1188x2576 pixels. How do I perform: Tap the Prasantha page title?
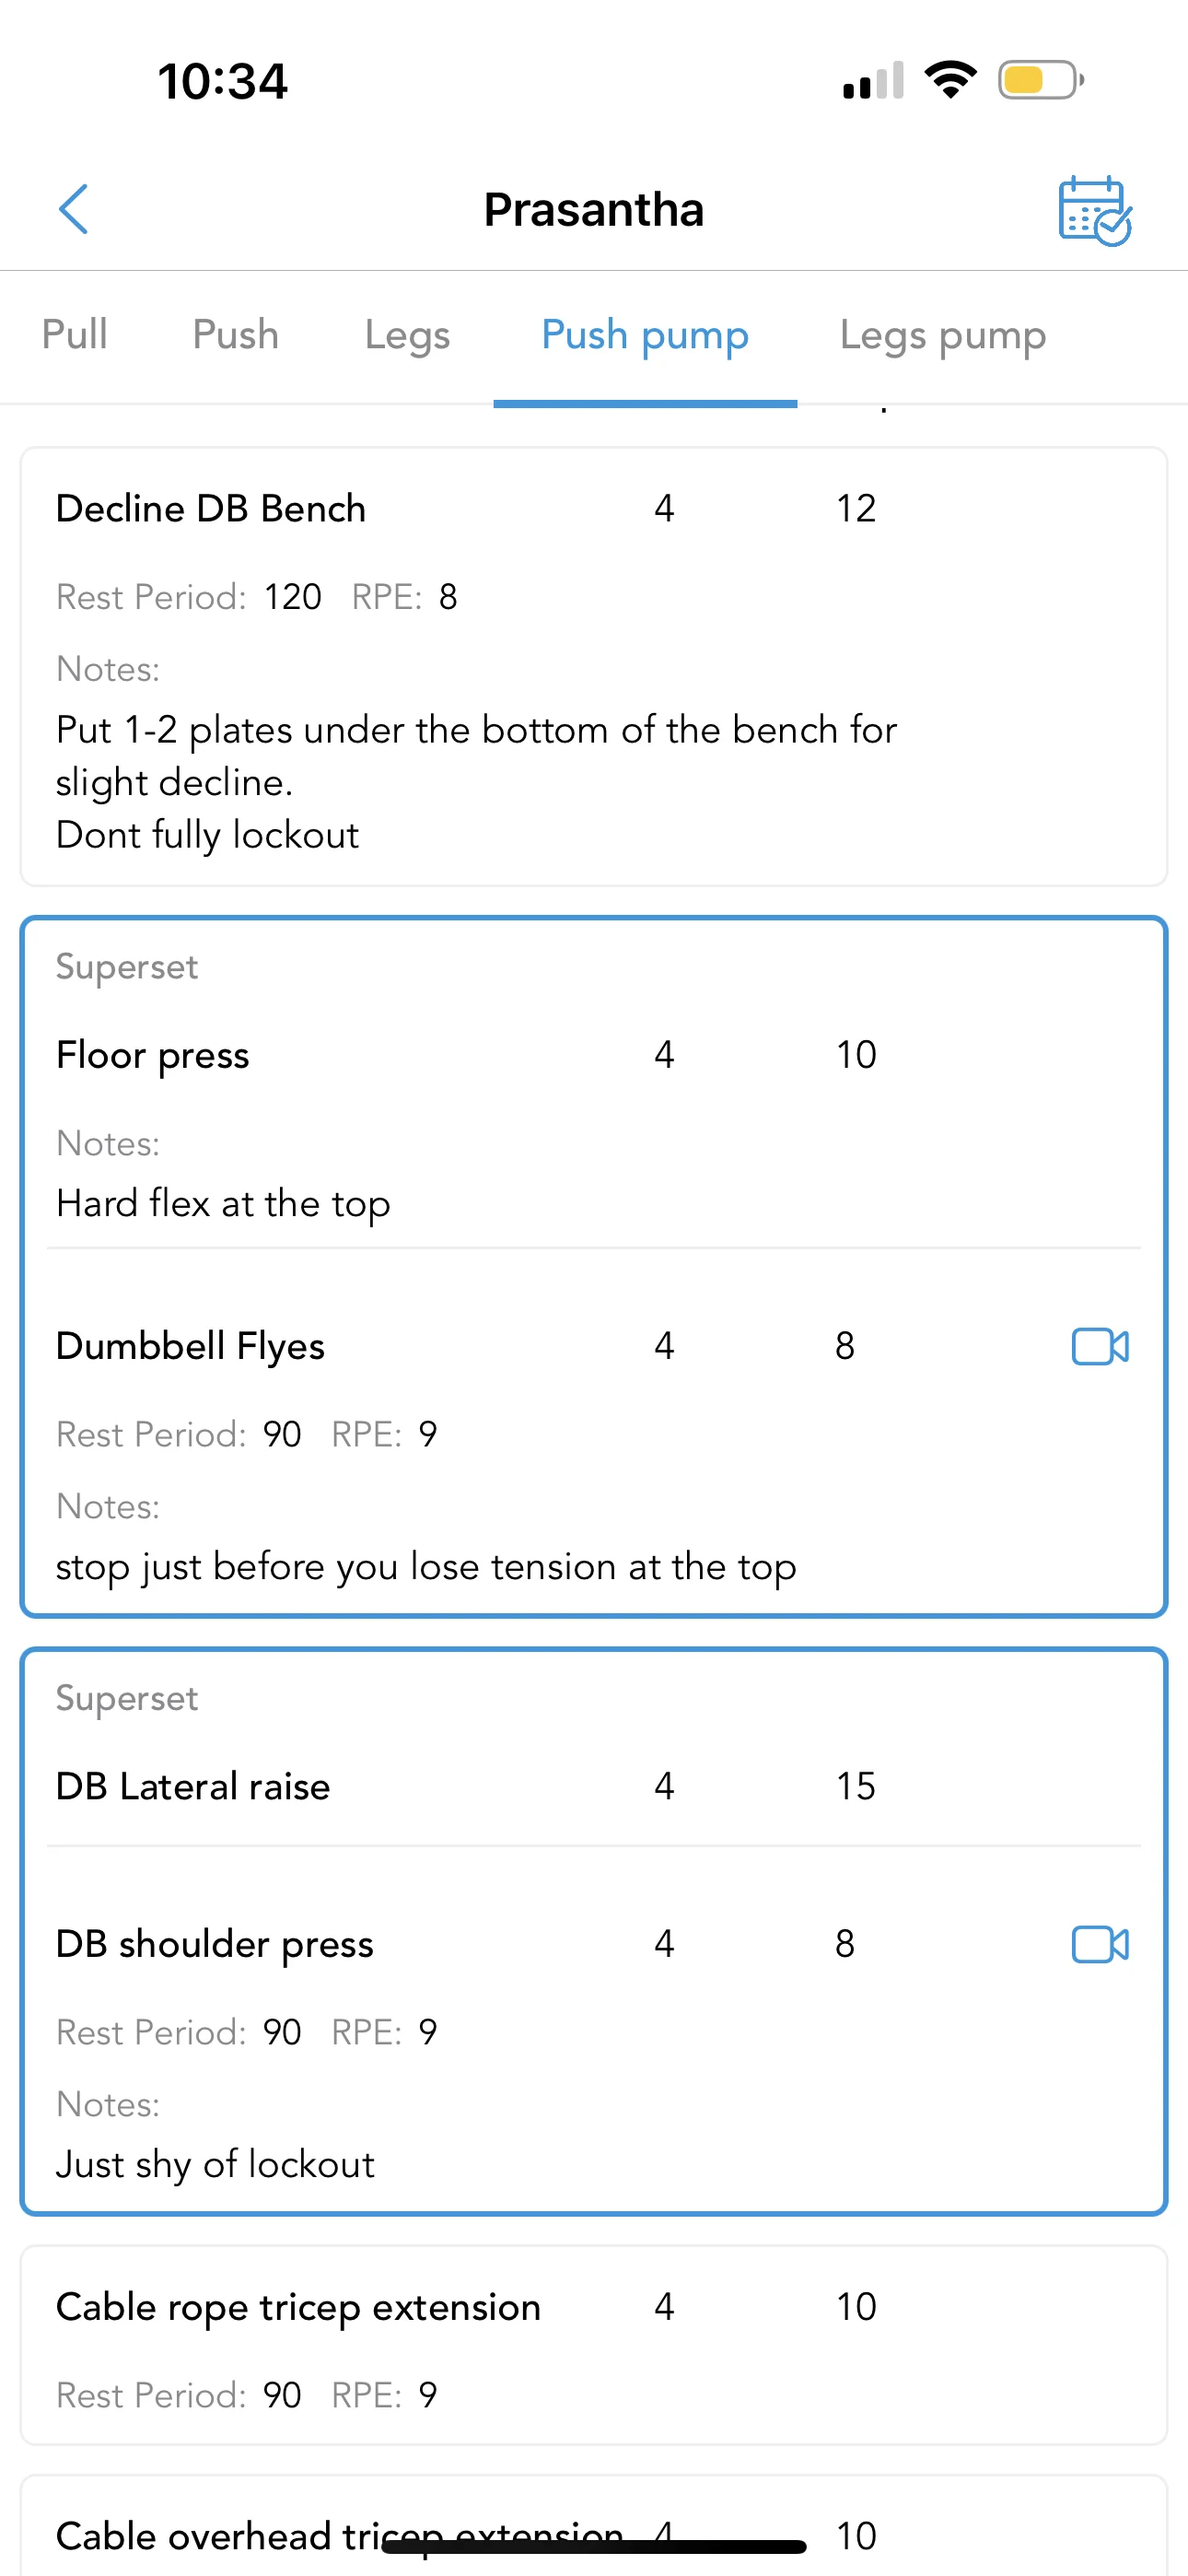[594, 210]
